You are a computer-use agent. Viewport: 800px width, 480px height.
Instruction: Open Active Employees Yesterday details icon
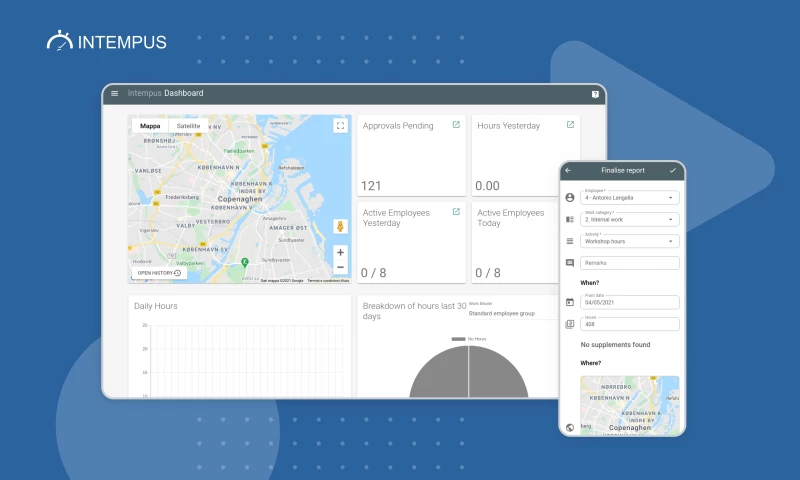point(456,212)
